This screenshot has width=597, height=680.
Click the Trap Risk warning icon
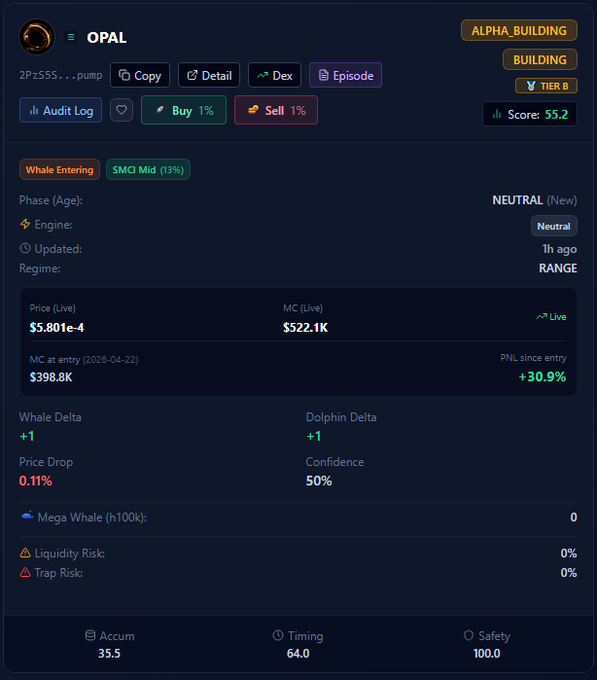point(25,572)
